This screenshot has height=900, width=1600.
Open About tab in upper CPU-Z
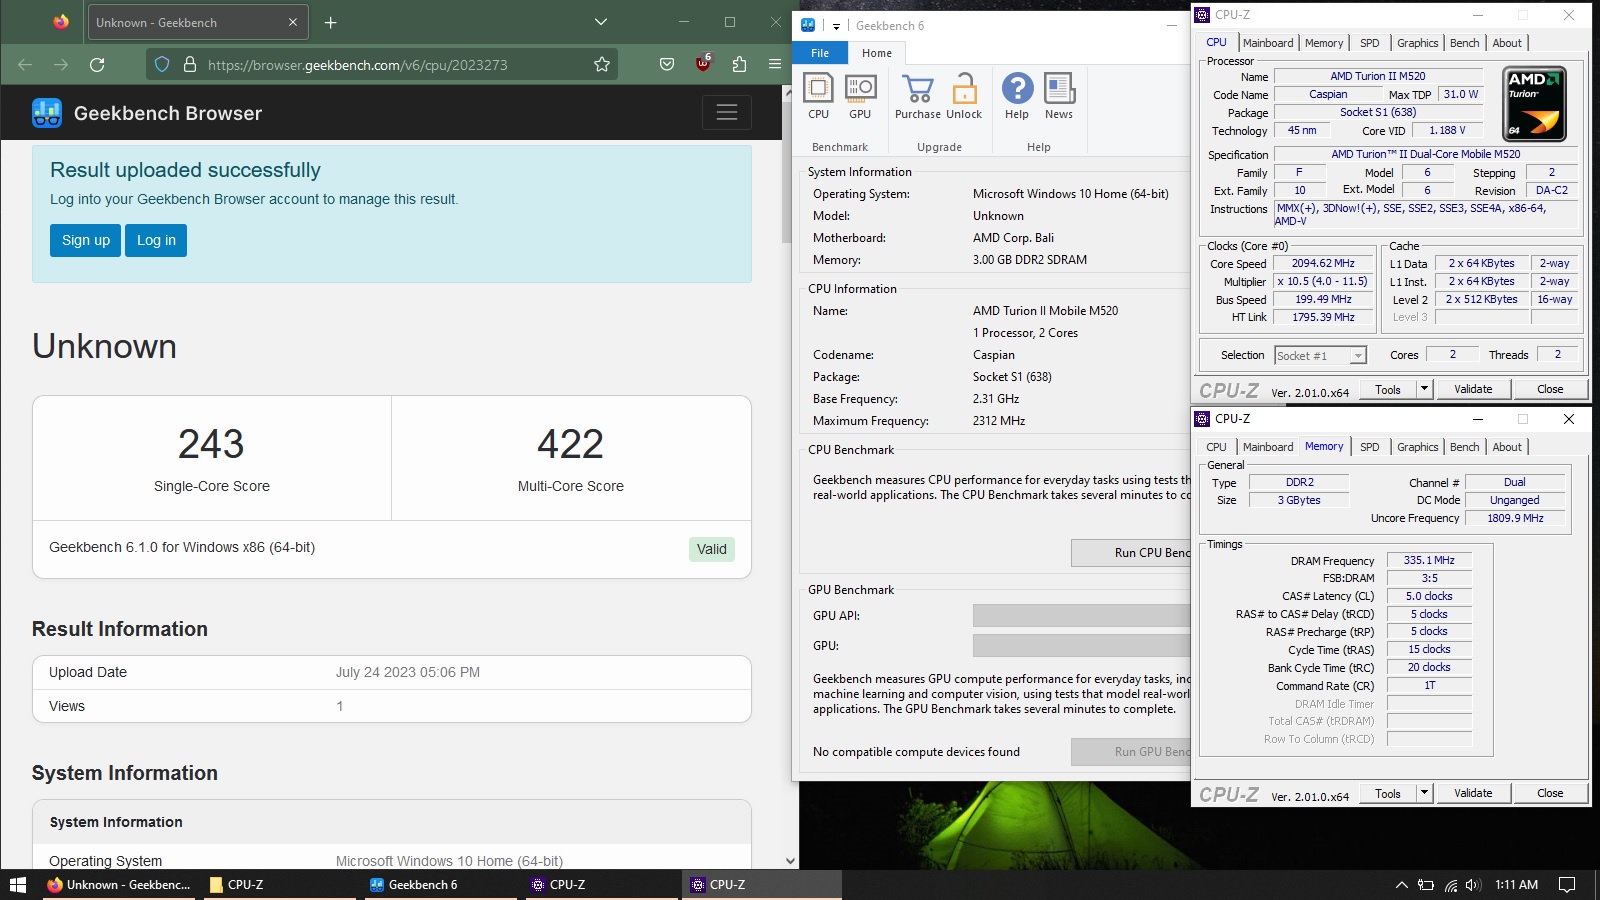pyautogui.click(x=1507, y=43)
